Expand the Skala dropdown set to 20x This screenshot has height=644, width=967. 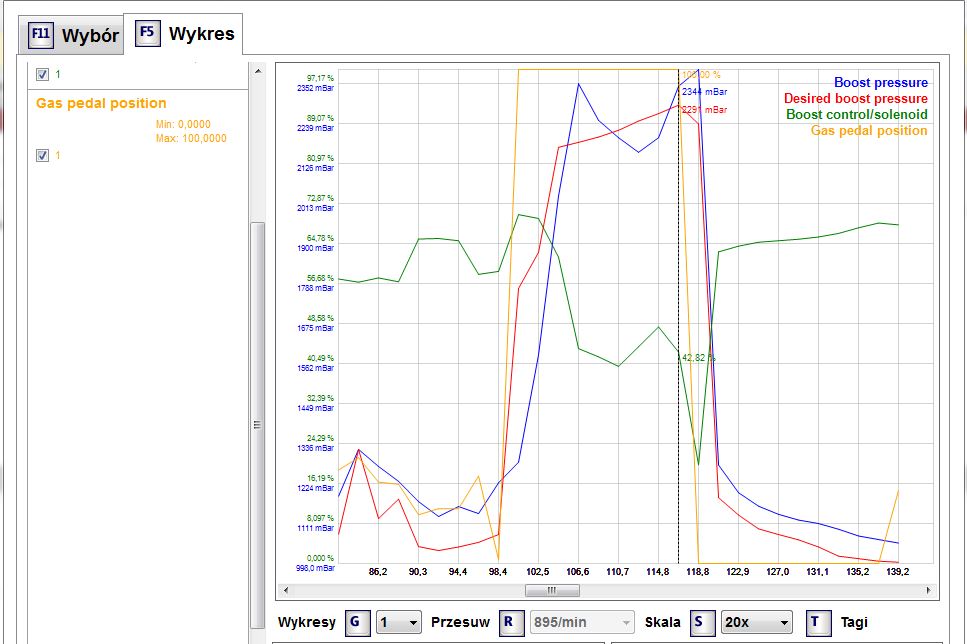coord(756,622)
